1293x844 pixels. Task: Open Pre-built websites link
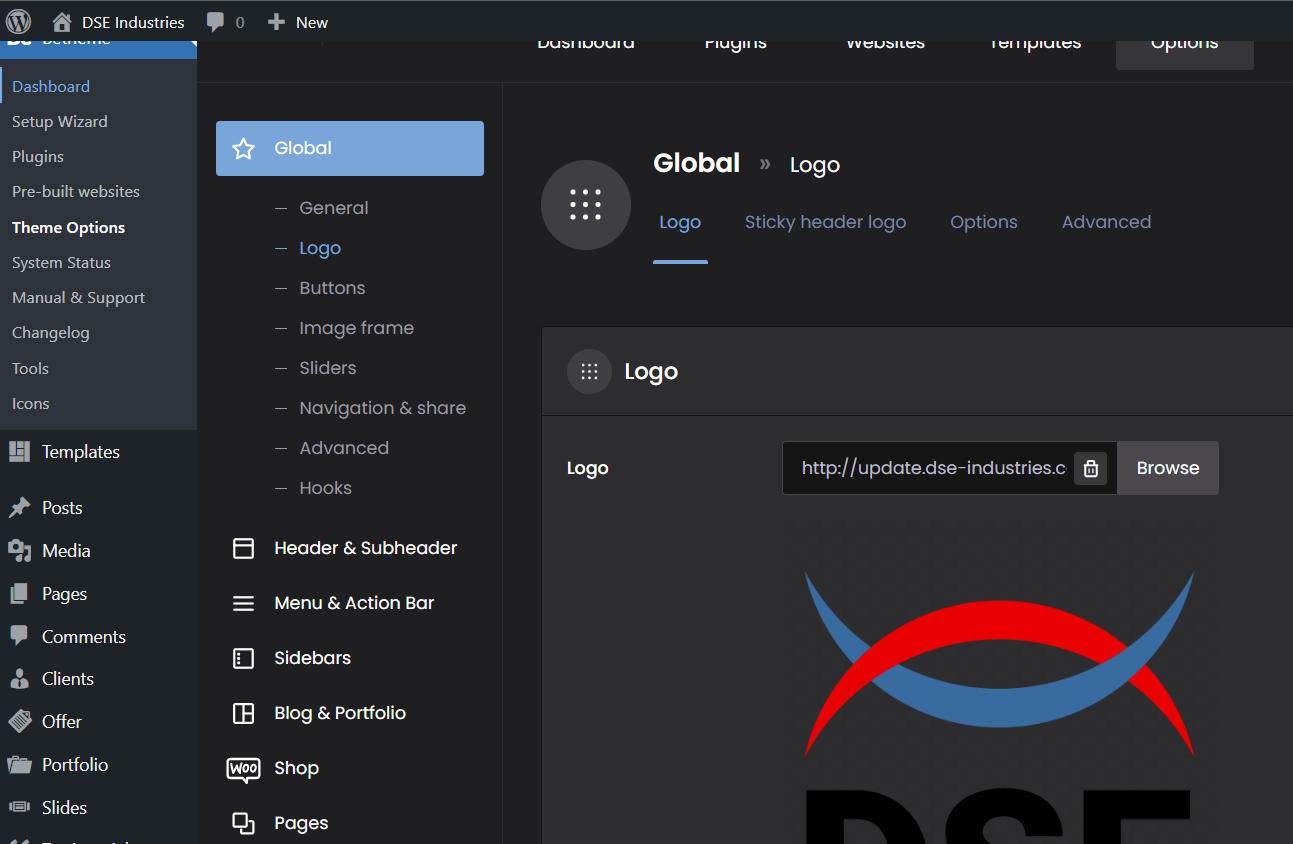coord(76,191)
